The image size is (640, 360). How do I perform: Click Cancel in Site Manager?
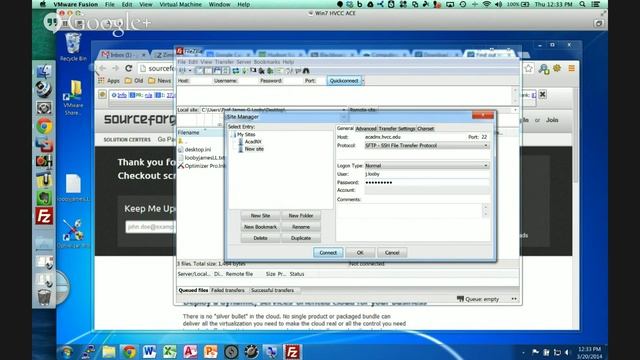[x=392, y=253]
